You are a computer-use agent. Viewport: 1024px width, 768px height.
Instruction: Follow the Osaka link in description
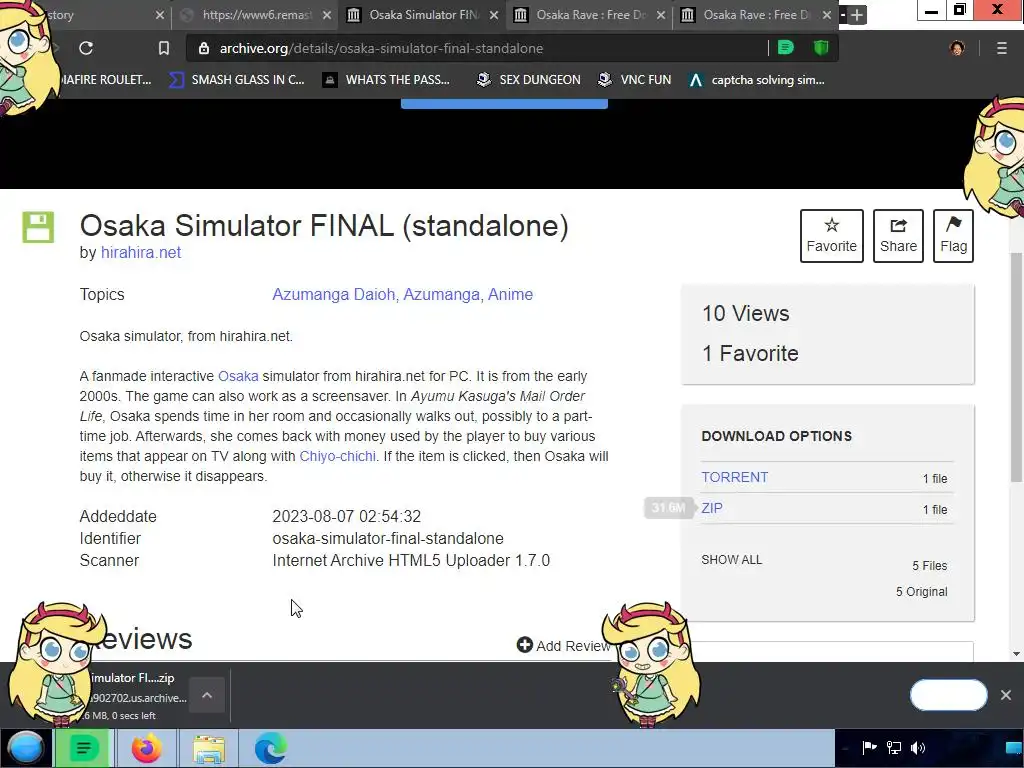(x=238, y=376)
